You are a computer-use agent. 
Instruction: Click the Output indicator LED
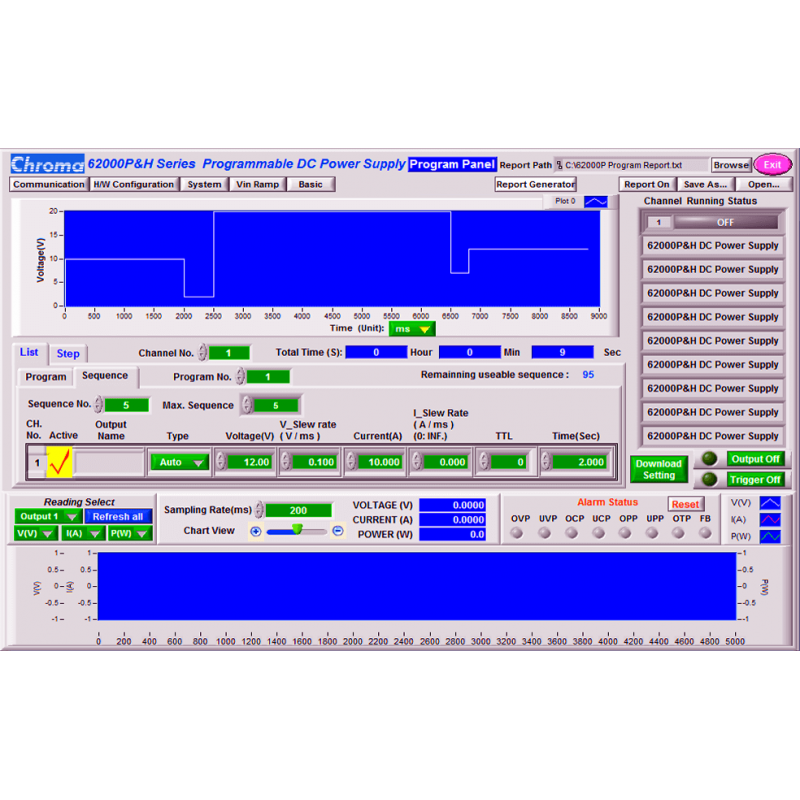709,459
